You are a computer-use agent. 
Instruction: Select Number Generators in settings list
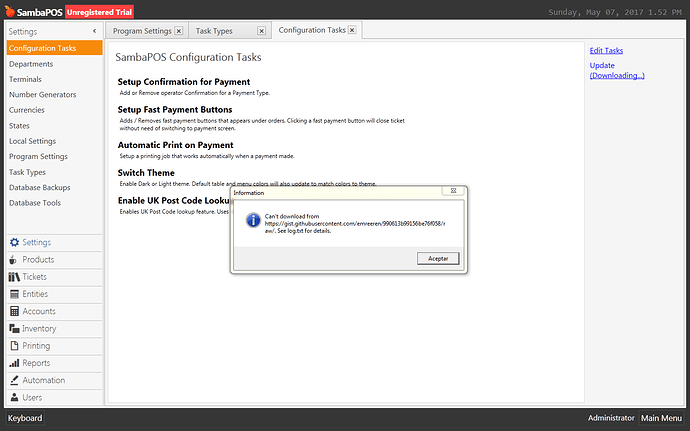pos(43,94)
